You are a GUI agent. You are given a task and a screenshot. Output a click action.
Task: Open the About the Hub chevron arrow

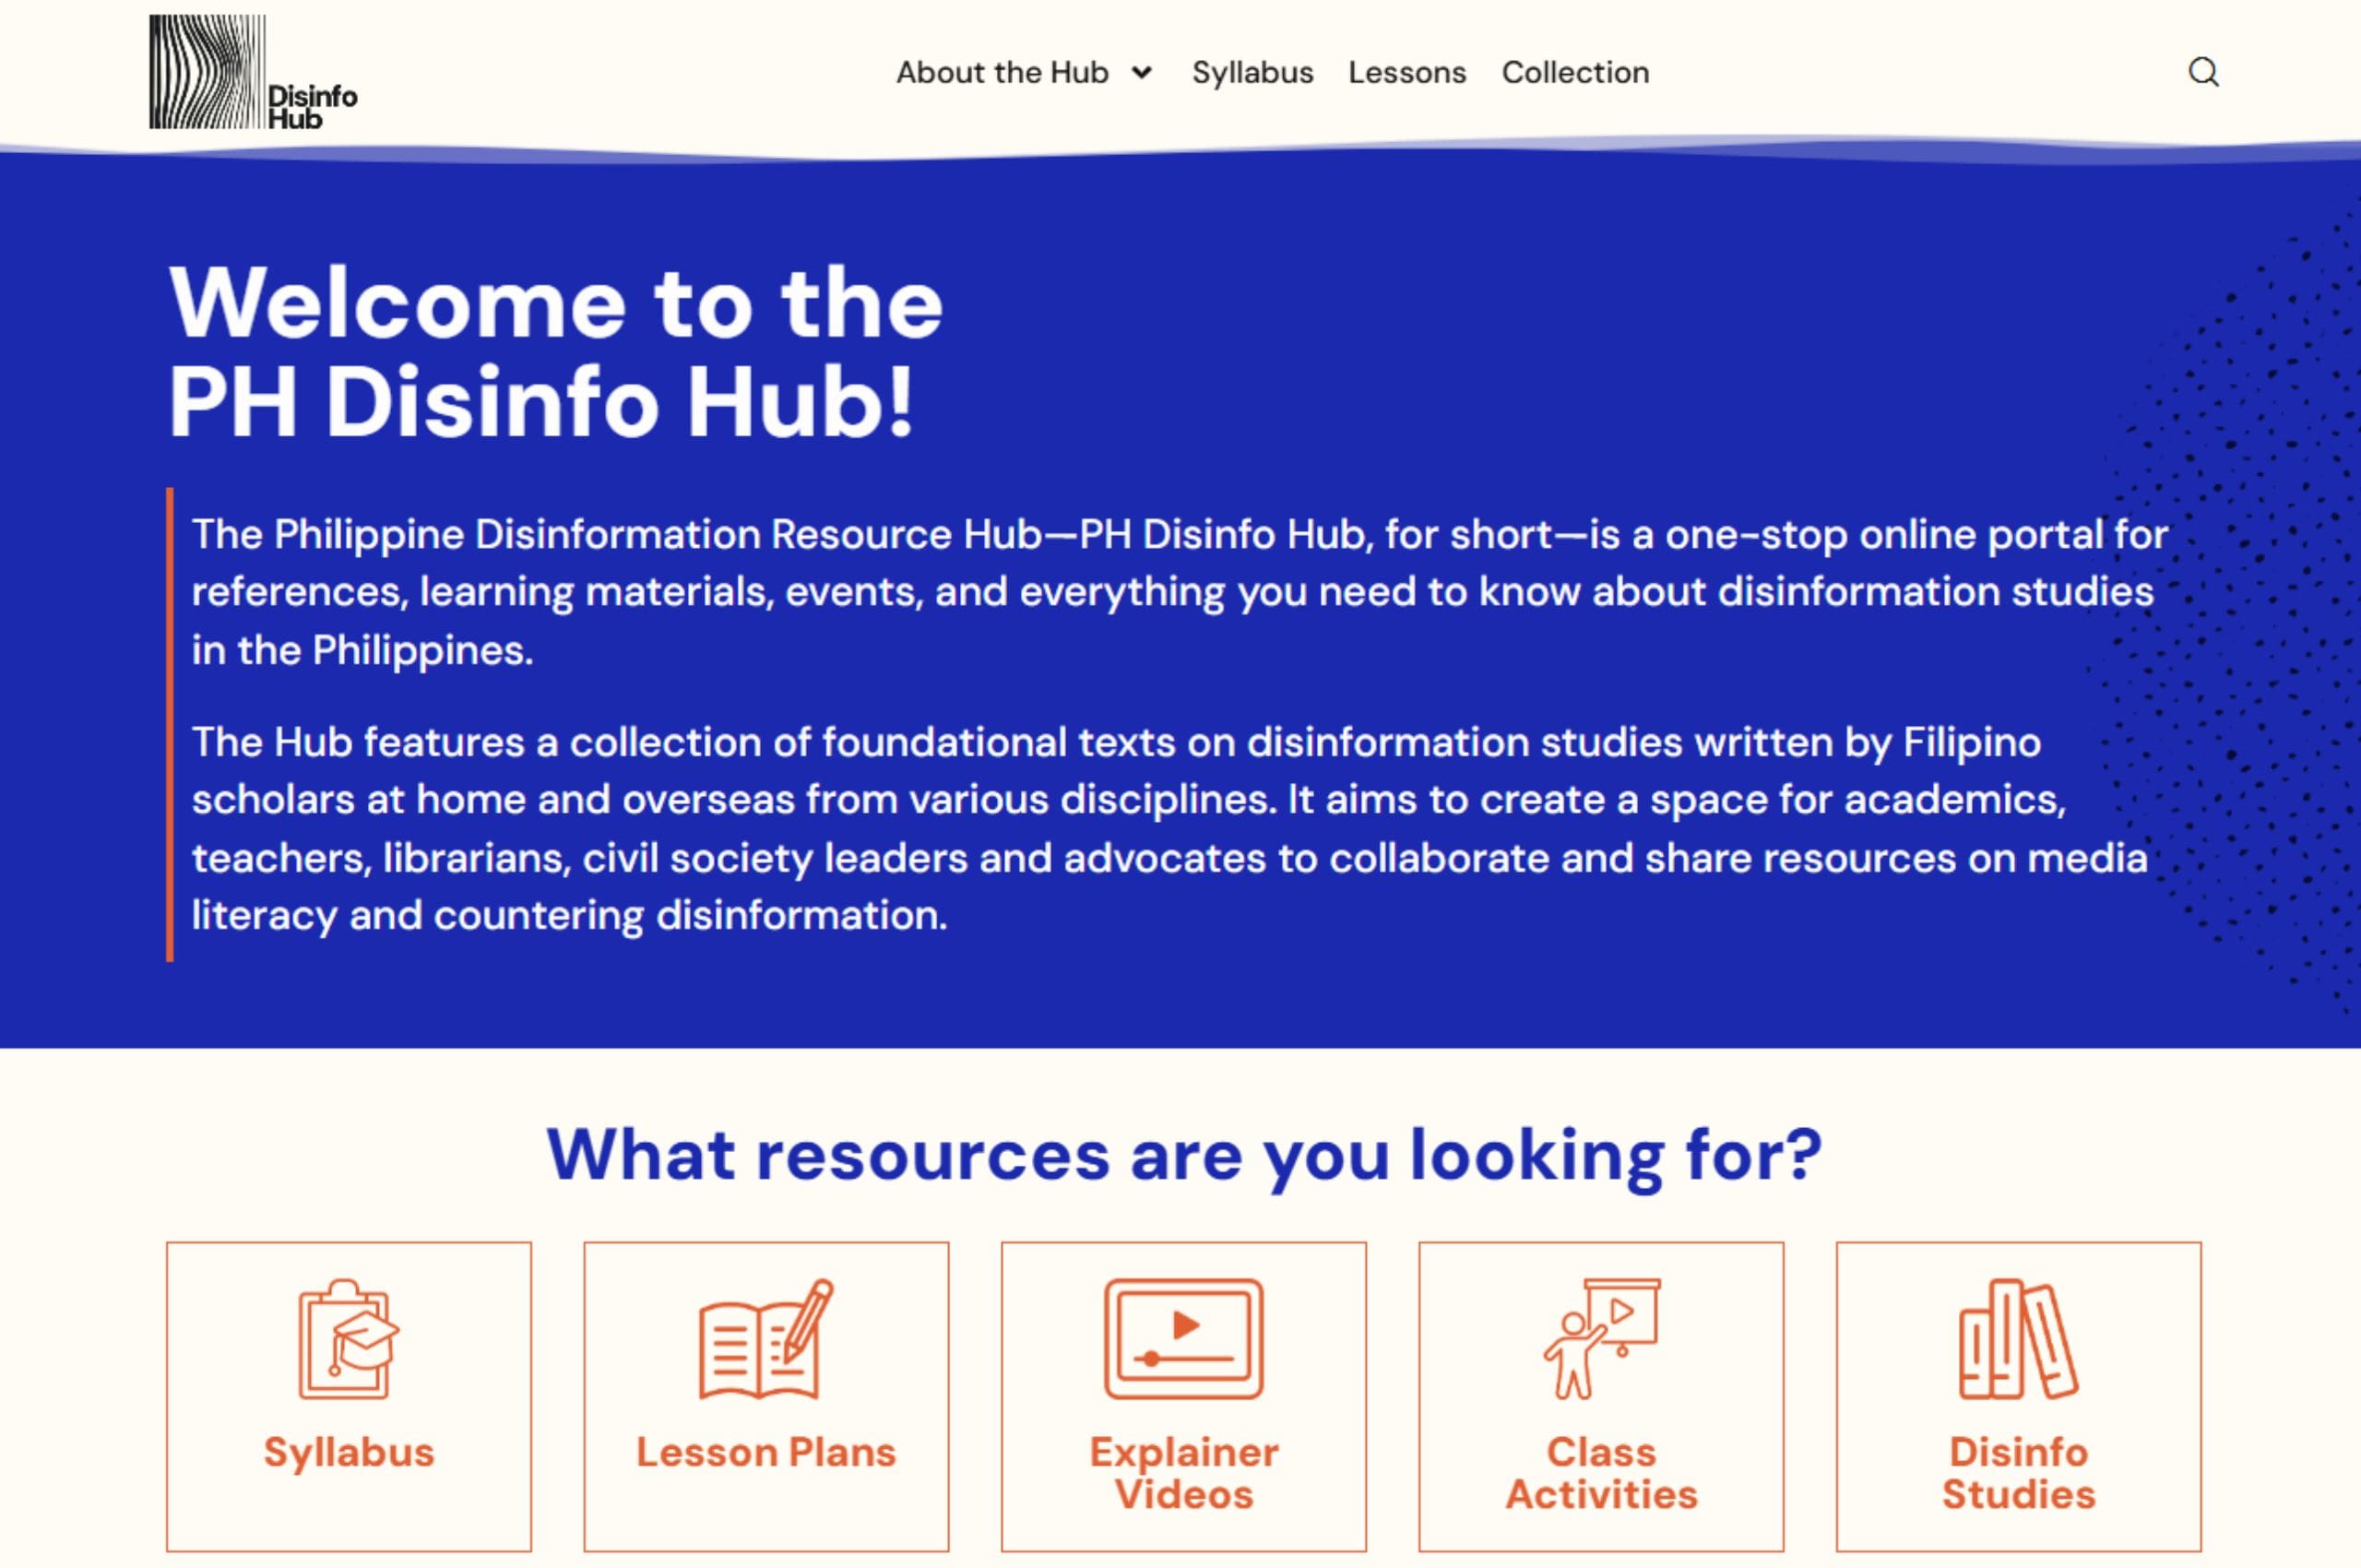click(x=1143, y=73)
